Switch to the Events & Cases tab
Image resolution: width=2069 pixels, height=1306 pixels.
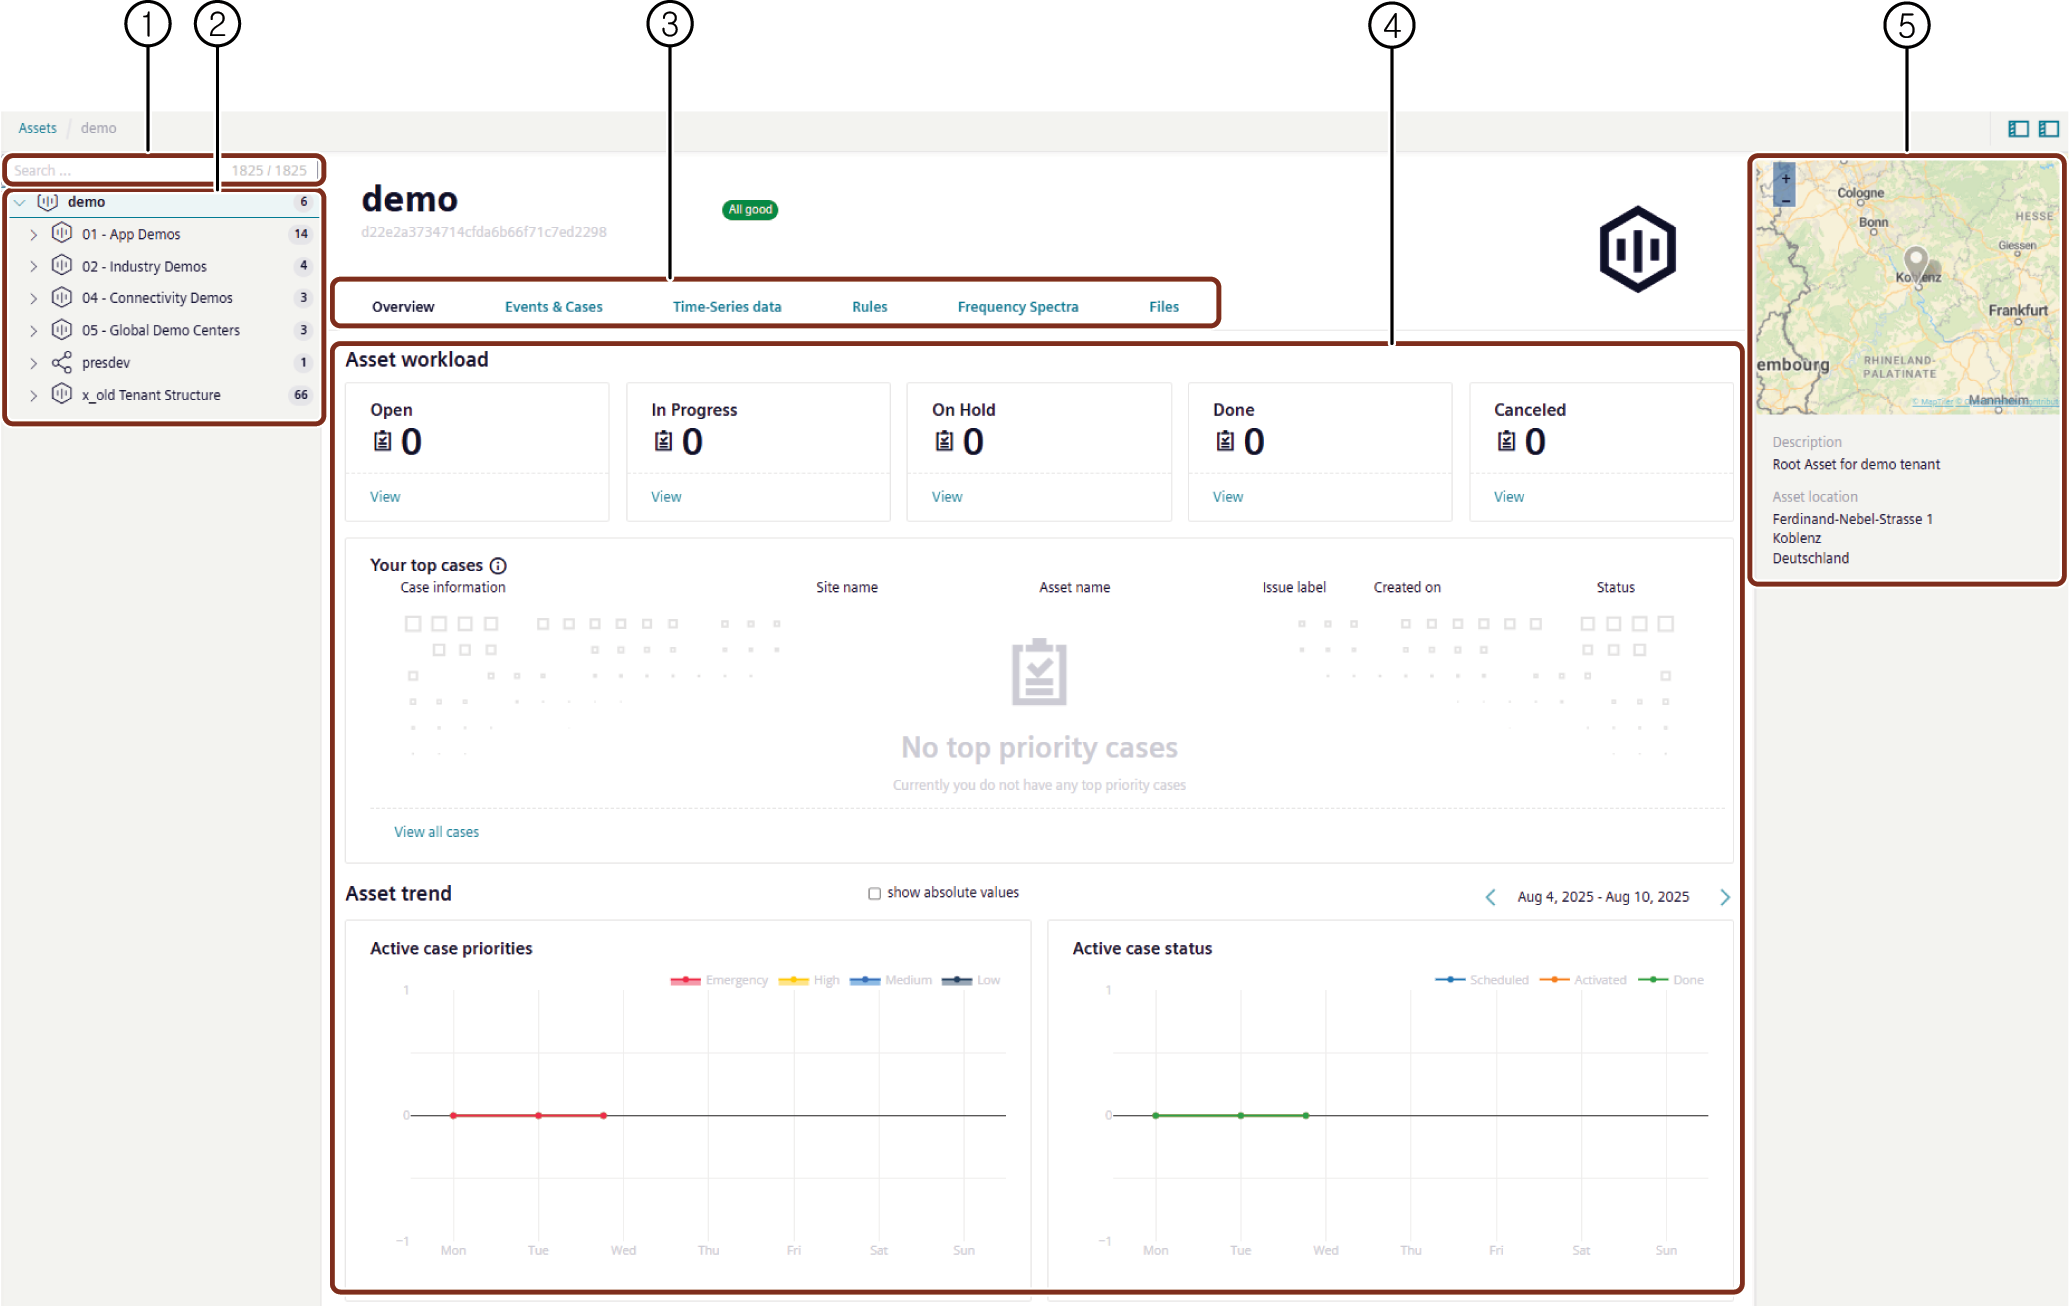click(553, 307)
